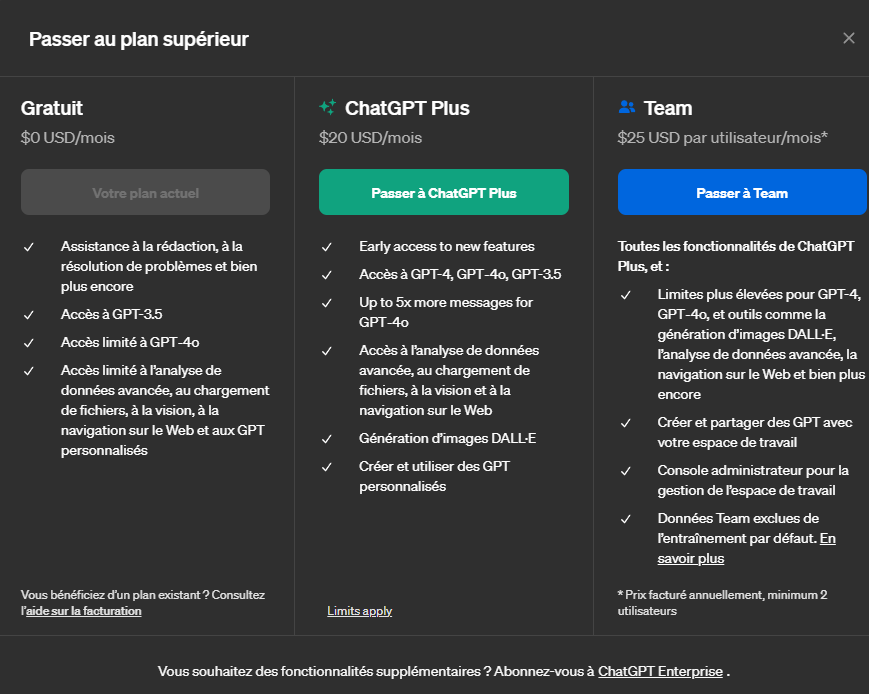Screen dimensions: 869x694
Task: Open the aide sur la facturation link
Action: click(x=84, y=611)
